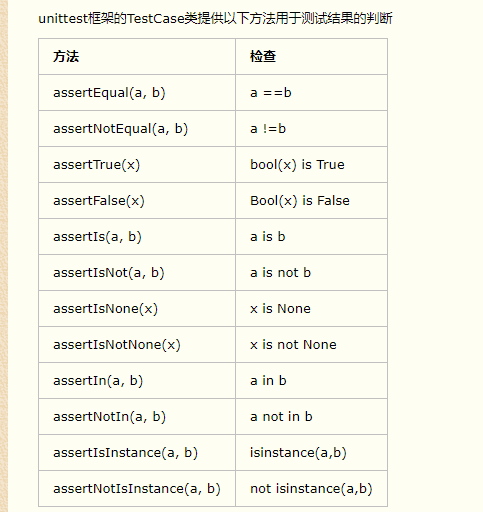Click the assertTrue(x) table entry
This screenshot has height=512, width=483.
coord(137,165)
